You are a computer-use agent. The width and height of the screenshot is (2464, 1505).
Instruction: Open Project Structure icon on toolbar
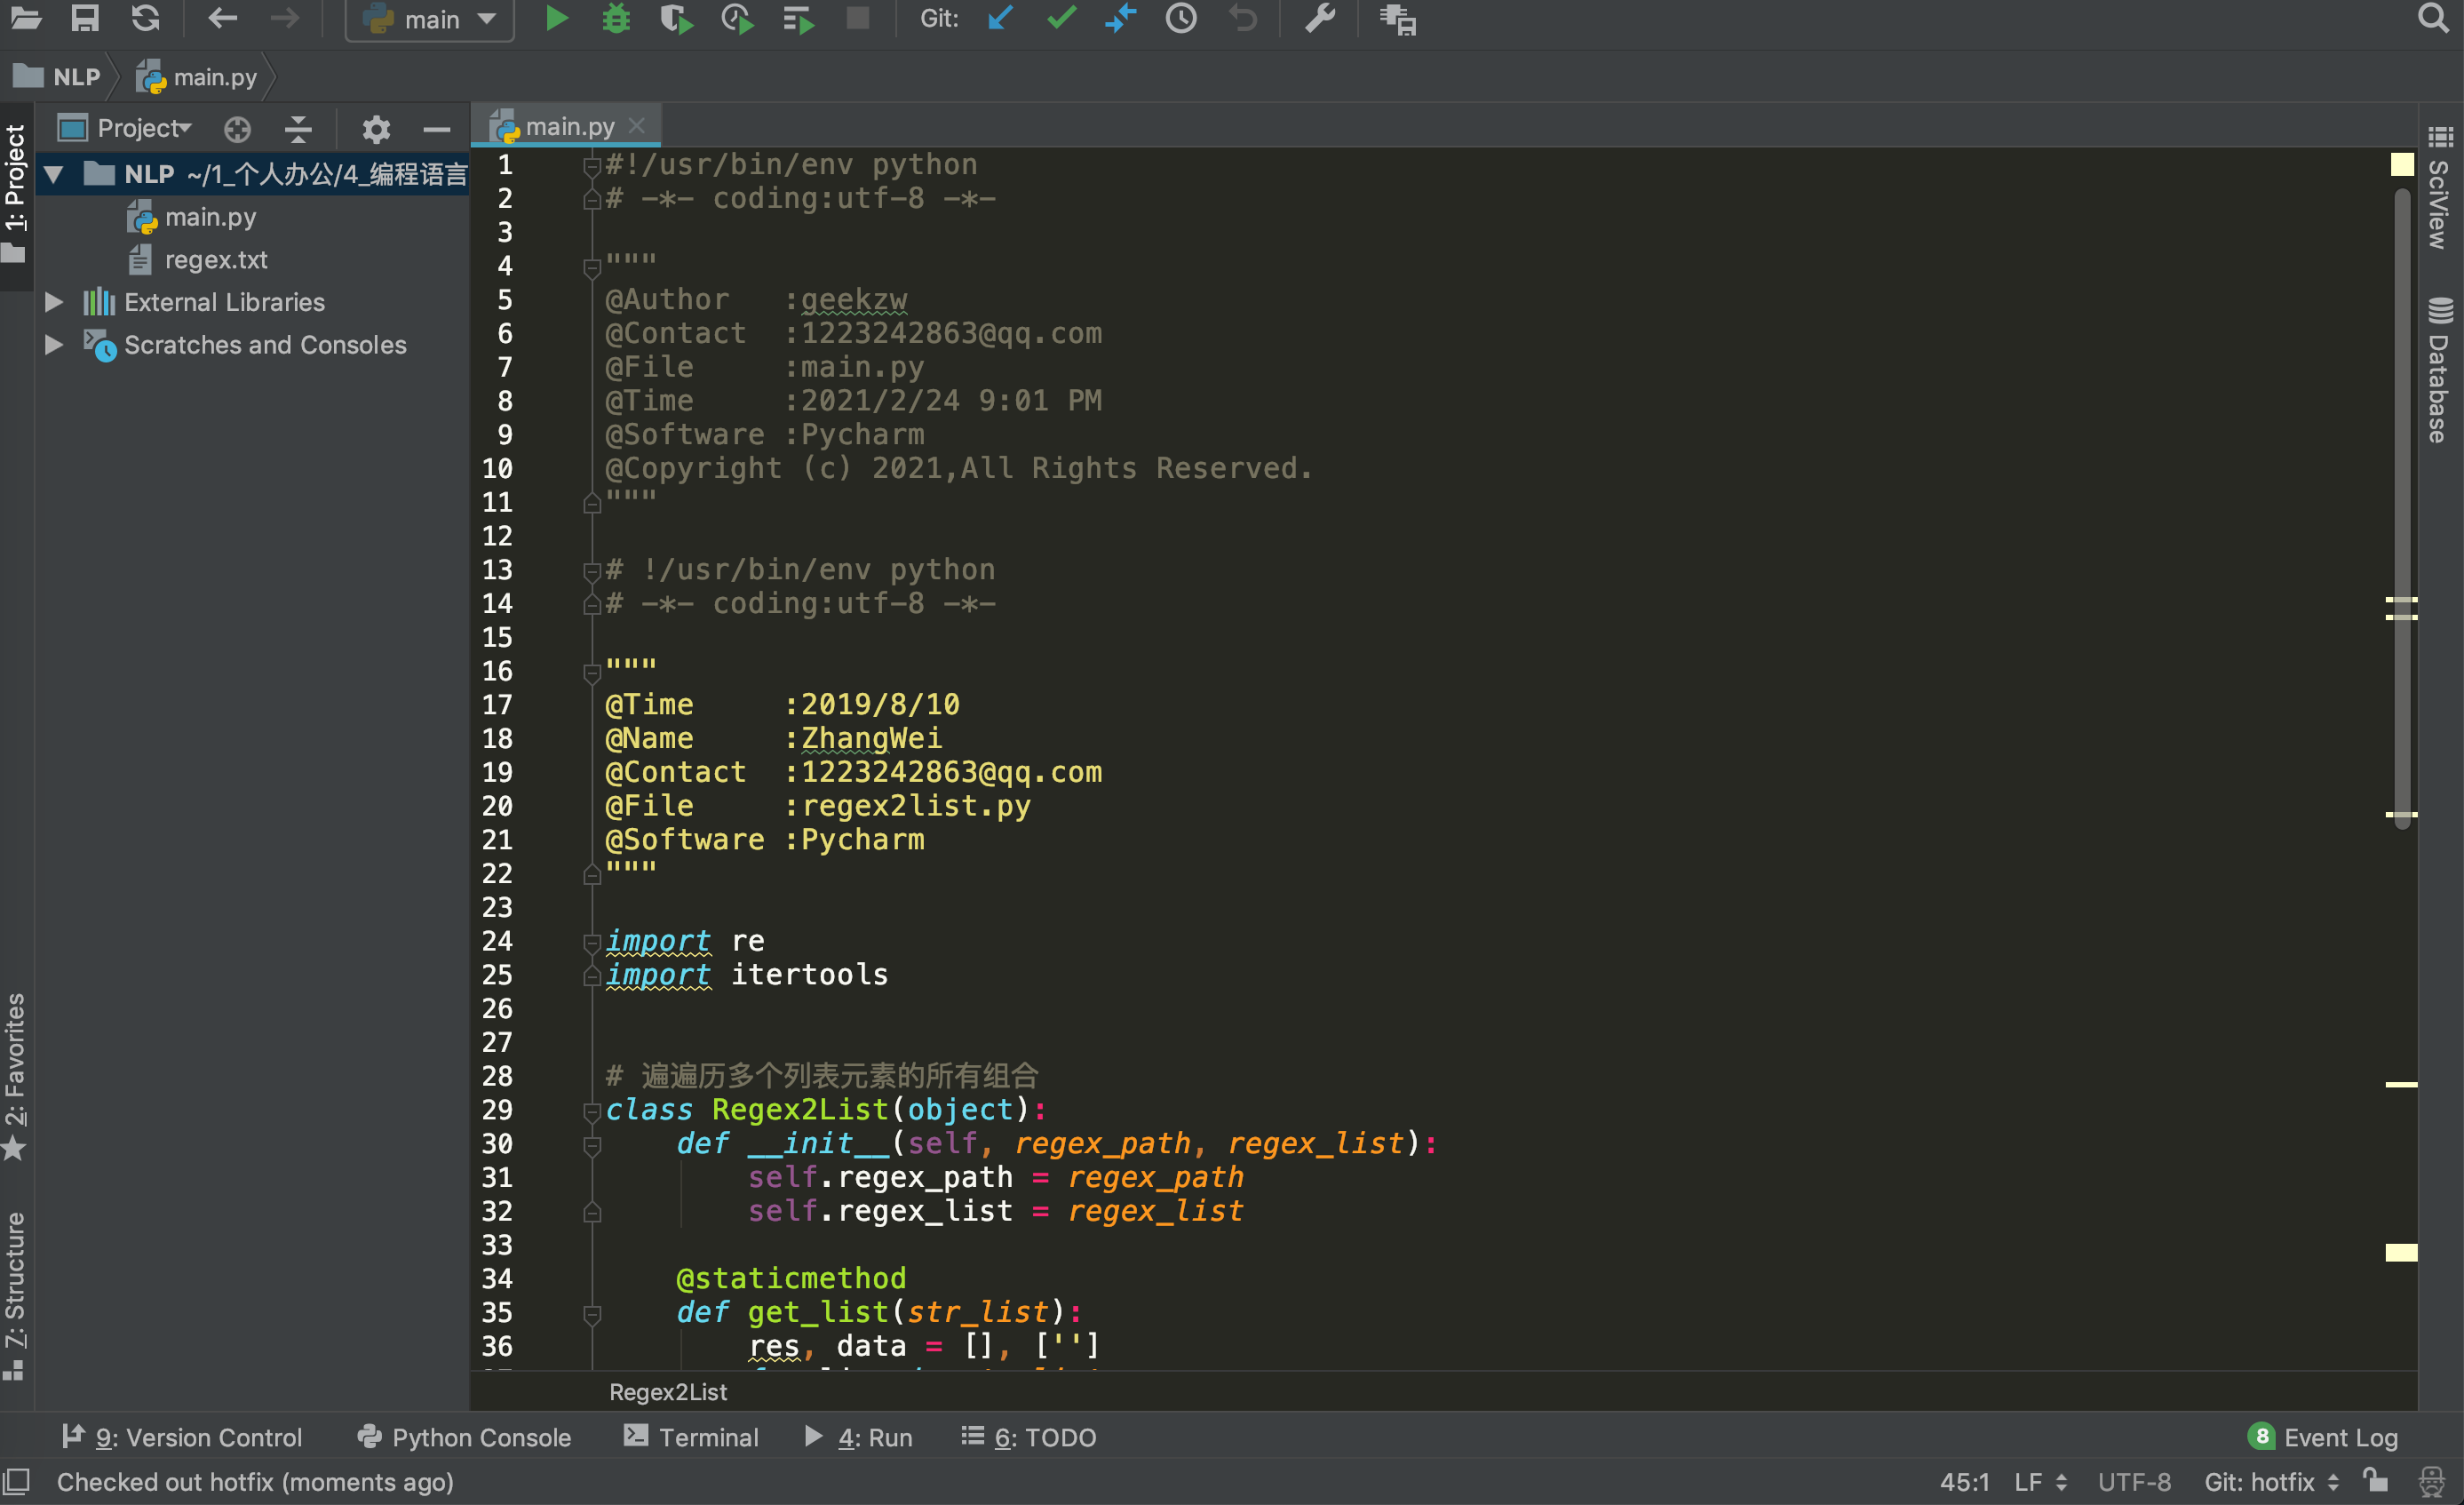click(1397, 20)
